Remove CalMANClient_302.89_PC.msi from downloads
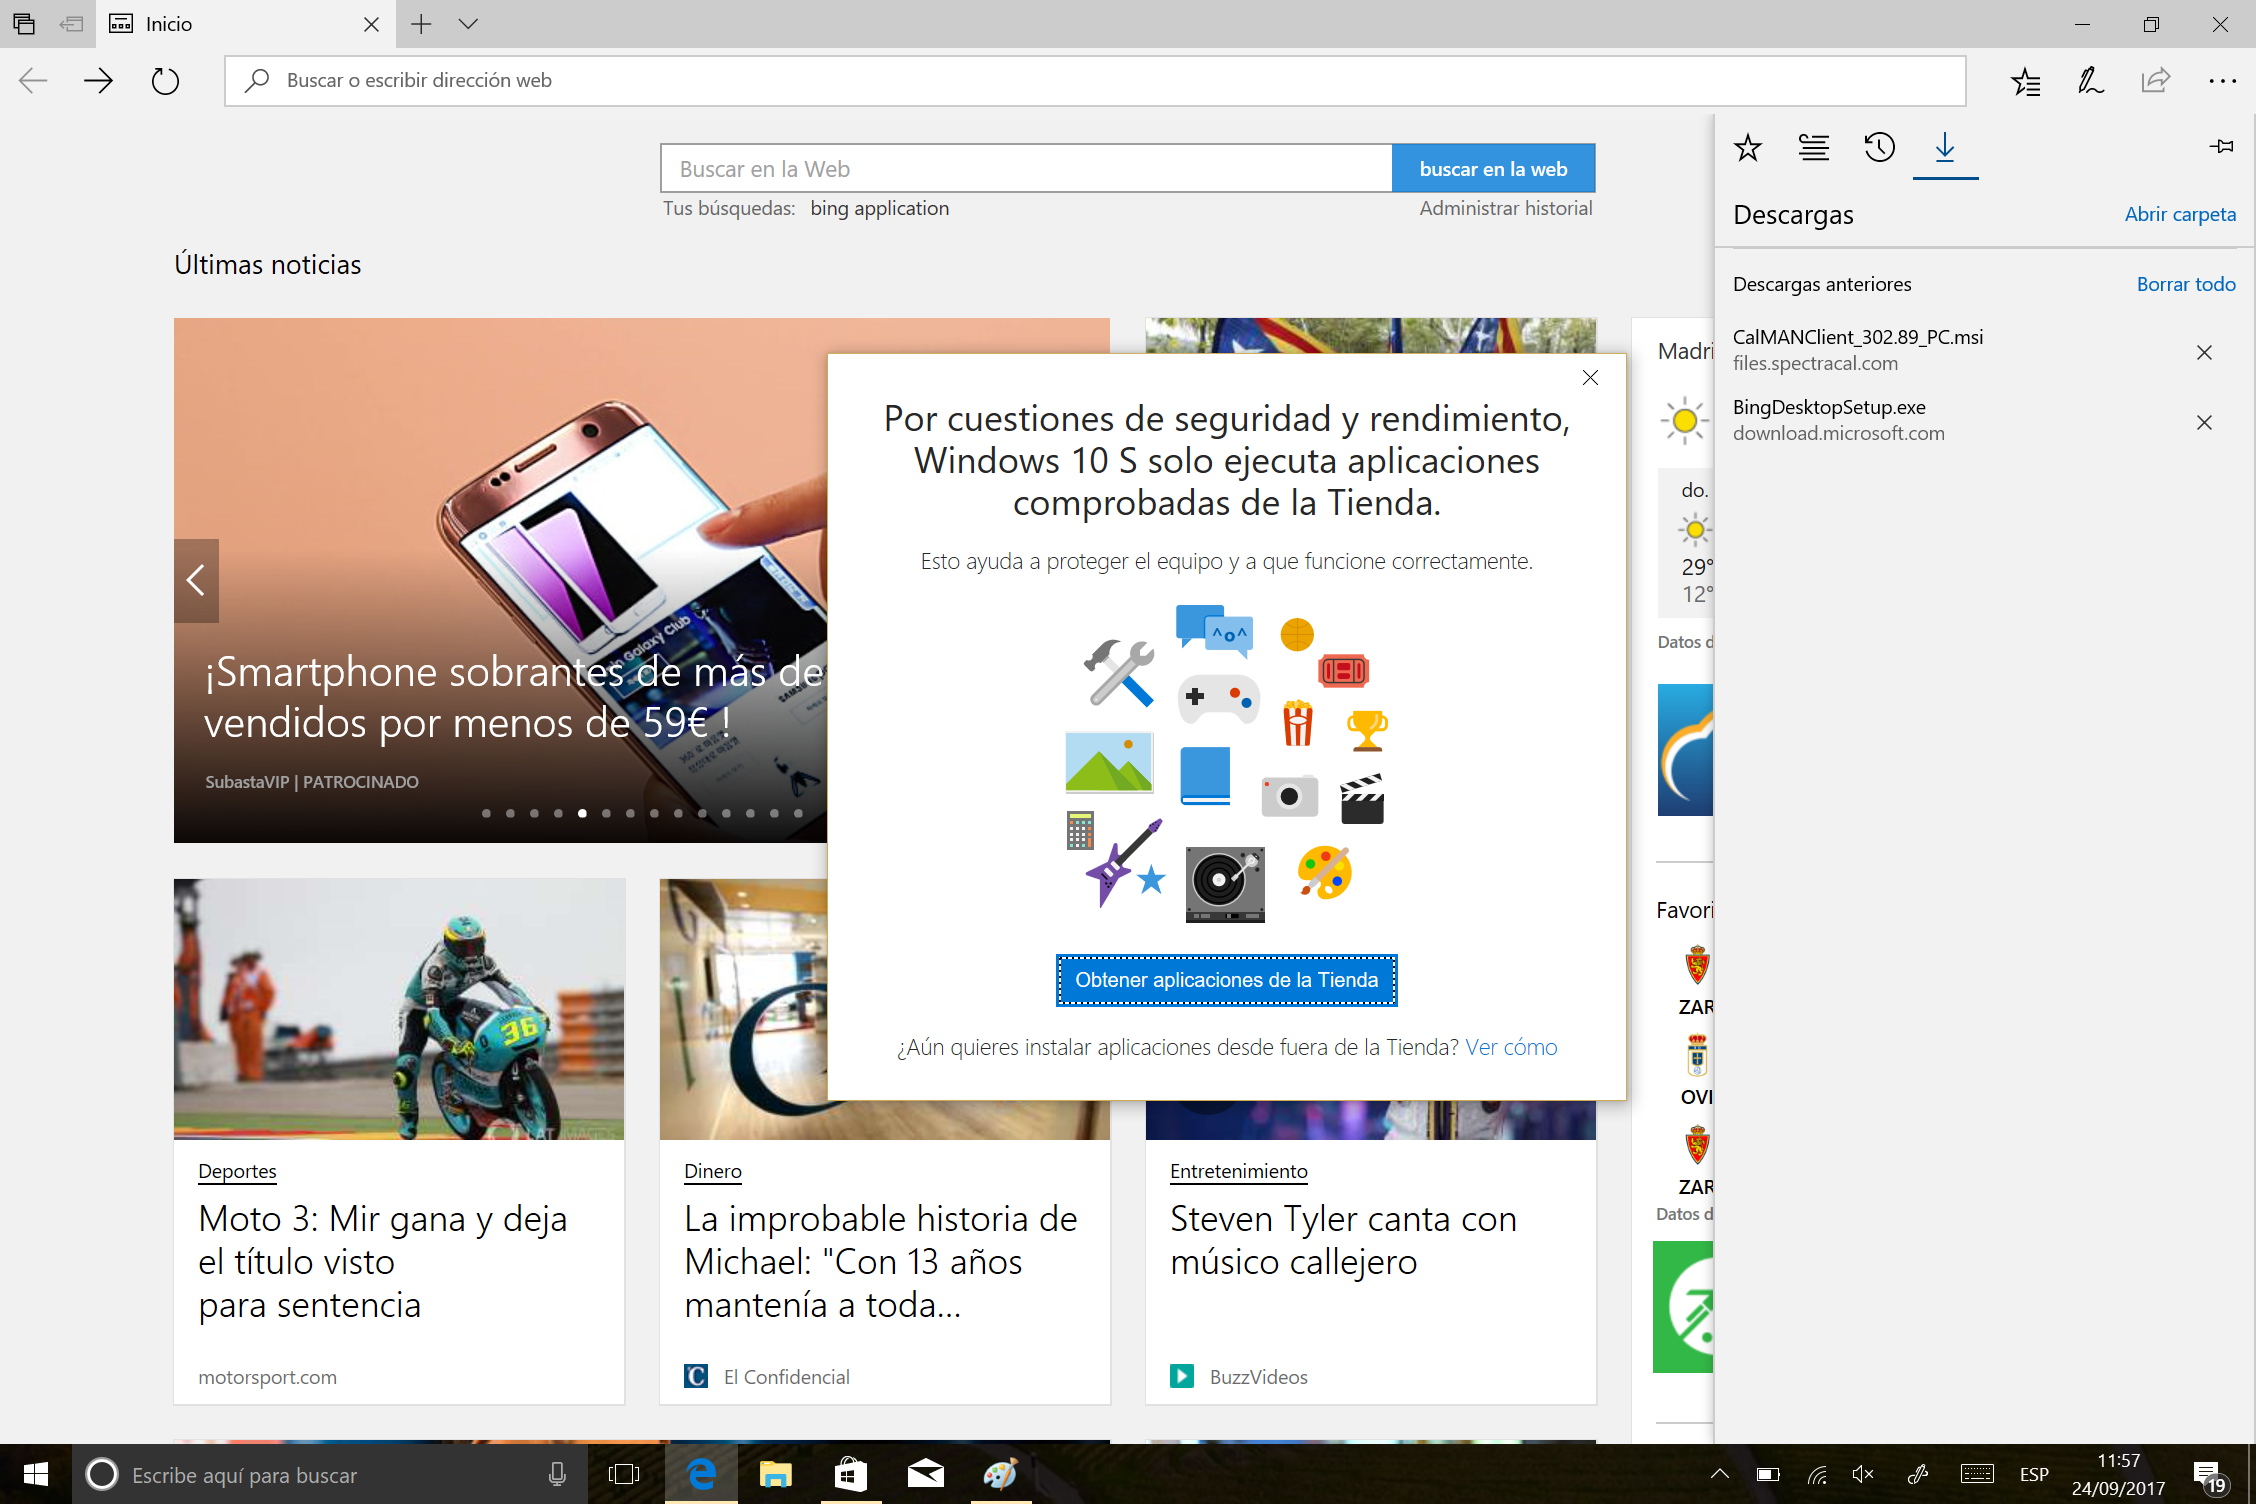Viewport: 2256px width, 1504px height. pos(2203,352)
